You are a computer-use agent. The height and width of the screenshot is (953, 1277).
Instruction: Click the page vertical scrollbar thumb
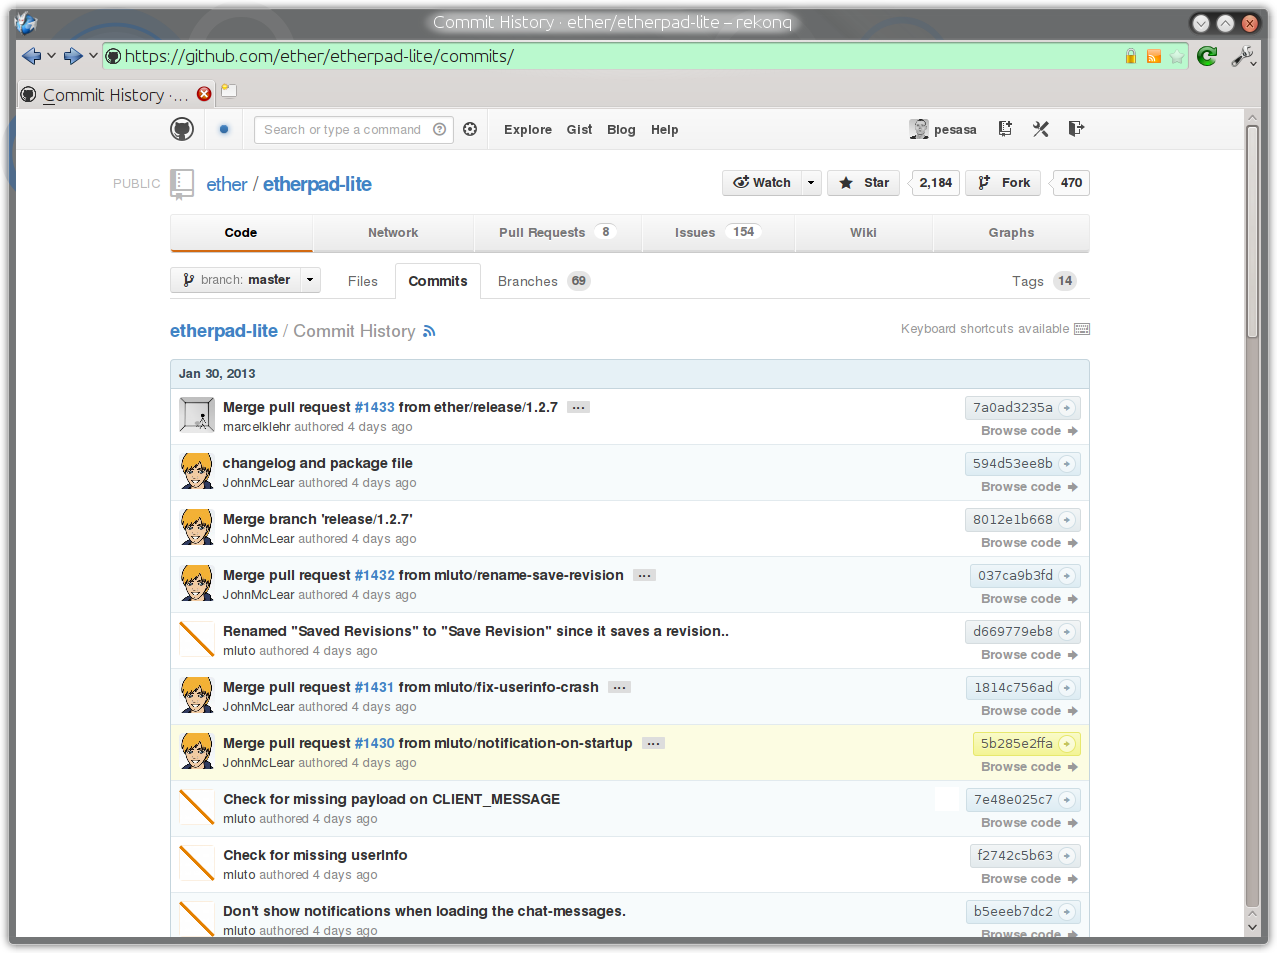coord(1252,232)
